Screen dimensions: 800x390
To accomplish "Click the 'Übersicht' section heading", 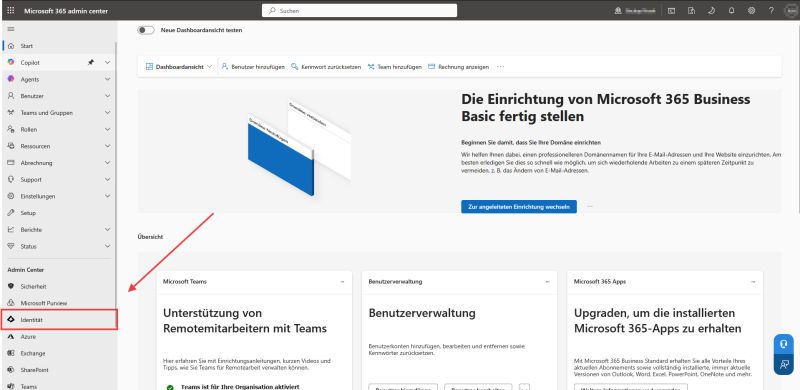I will coord(150,237).
